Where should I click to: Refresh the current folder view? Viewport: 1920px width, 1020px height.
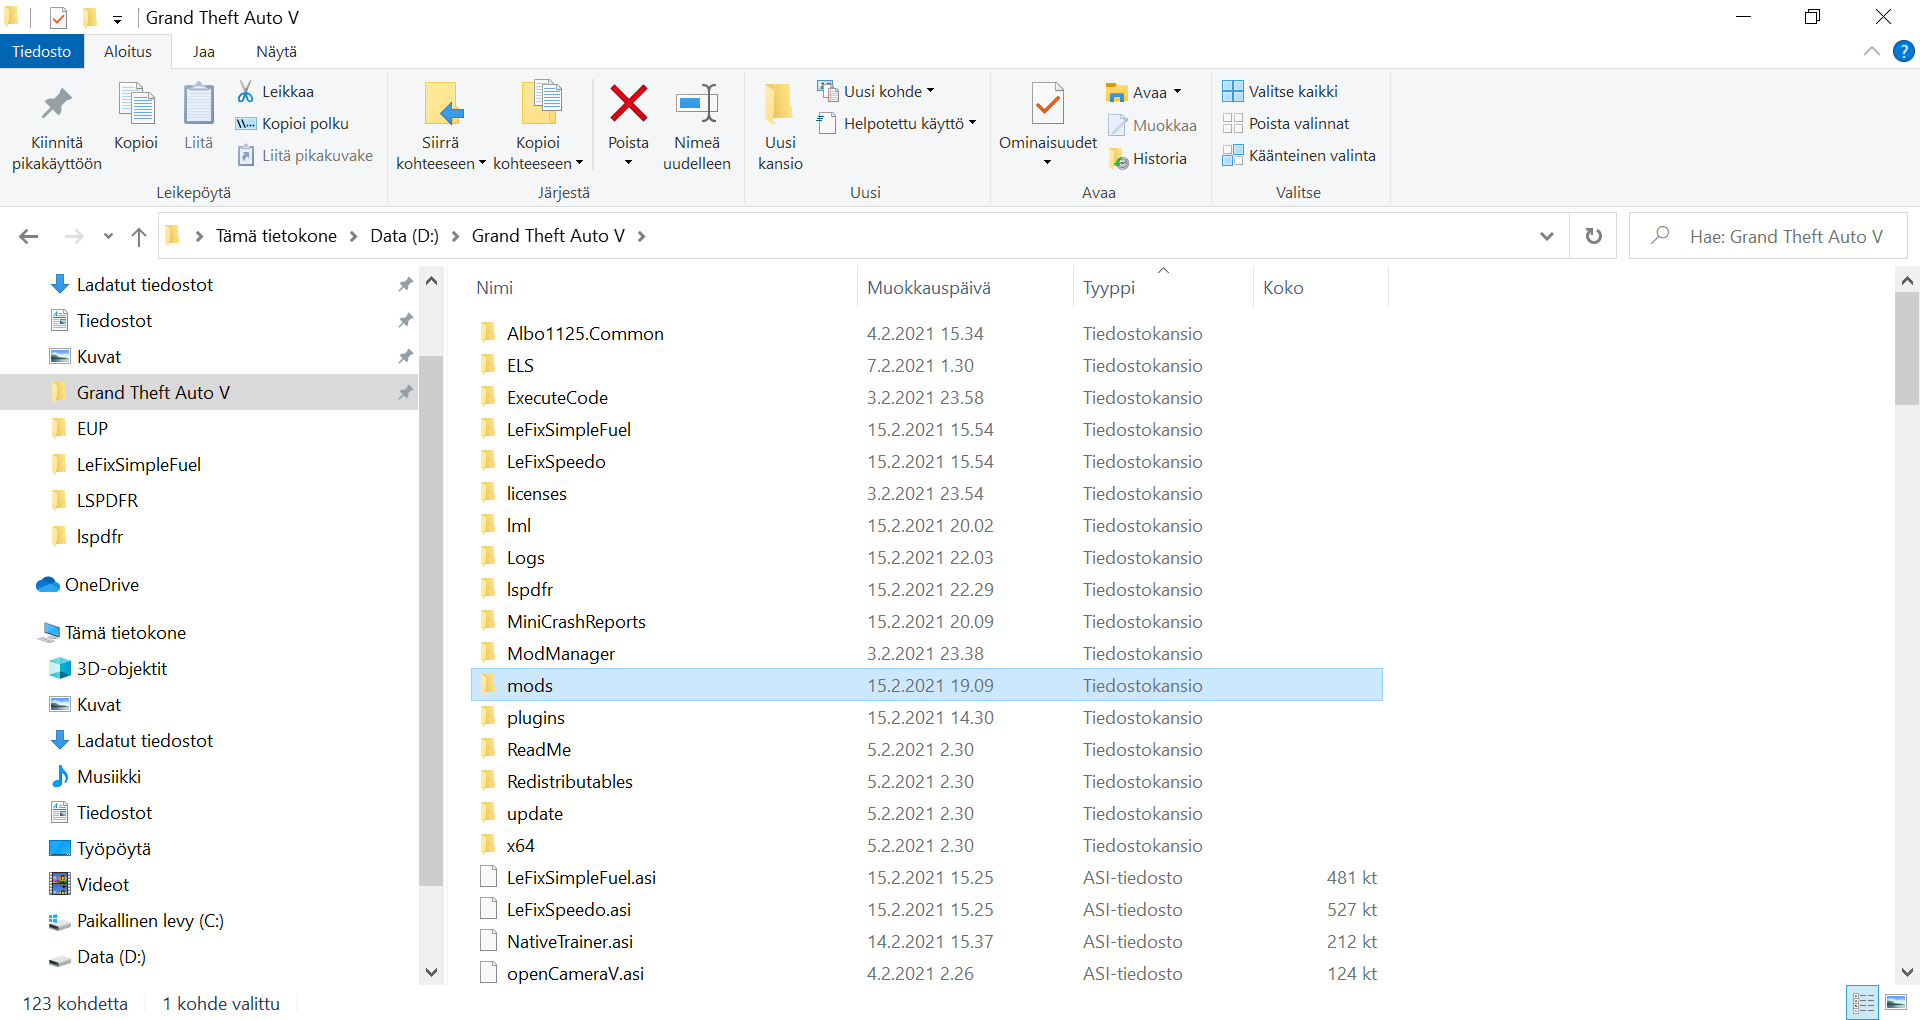coord(1594,236)
